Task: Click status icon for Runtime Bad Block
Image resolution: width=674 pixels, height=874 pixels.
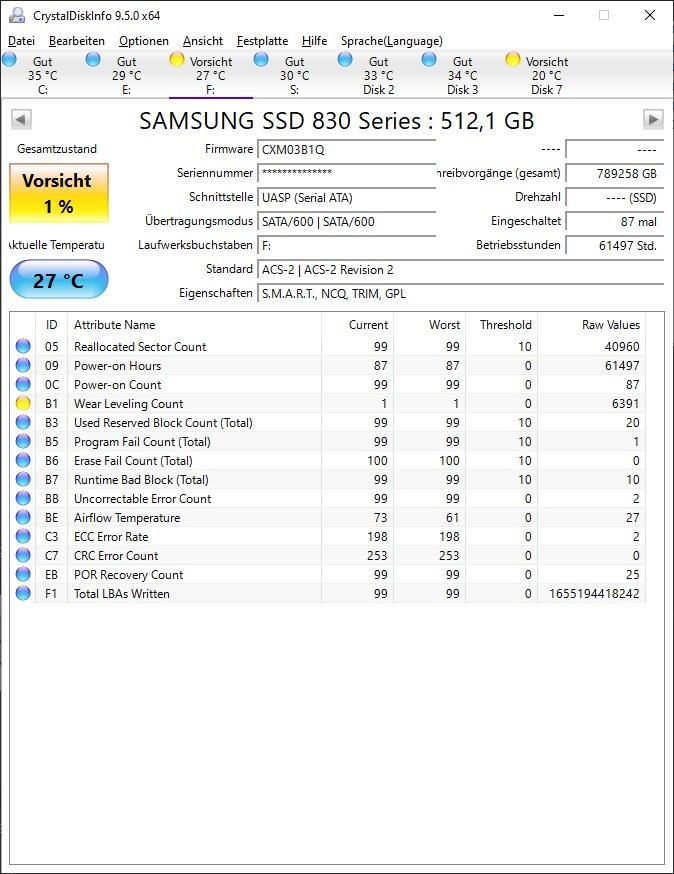Action: pyautogui.click(x=23, y=479)
